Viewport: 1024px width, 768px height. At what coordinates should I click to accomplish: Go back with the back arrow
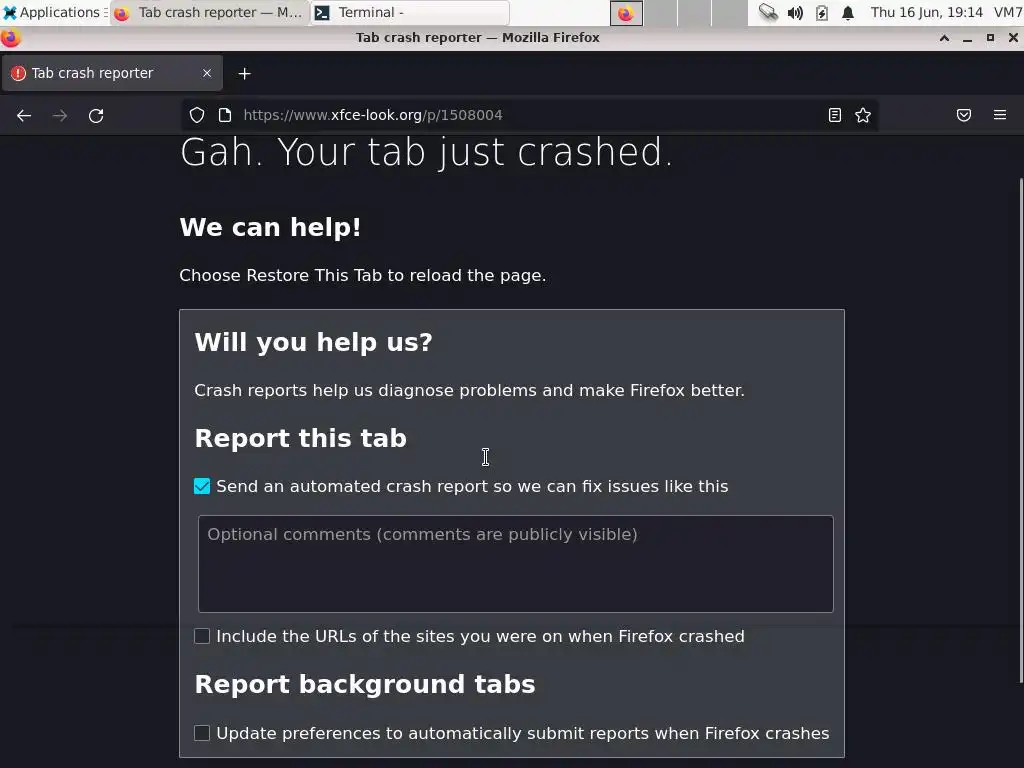coord(24,116)
